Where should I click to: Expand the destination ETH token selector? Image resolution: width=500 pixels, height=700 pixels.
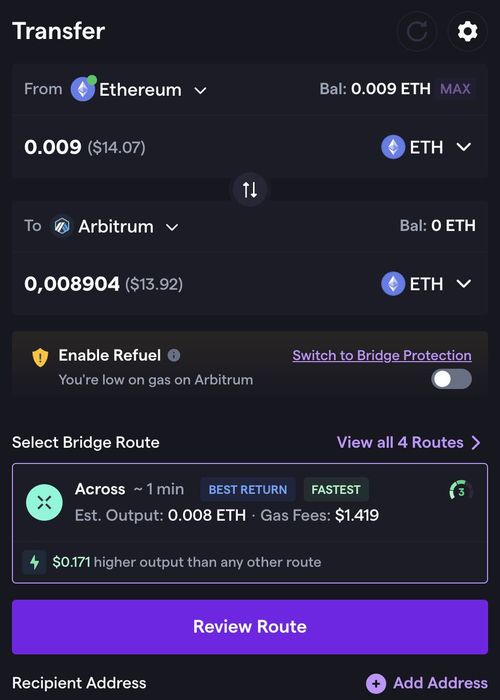click(x=426, y=284)
